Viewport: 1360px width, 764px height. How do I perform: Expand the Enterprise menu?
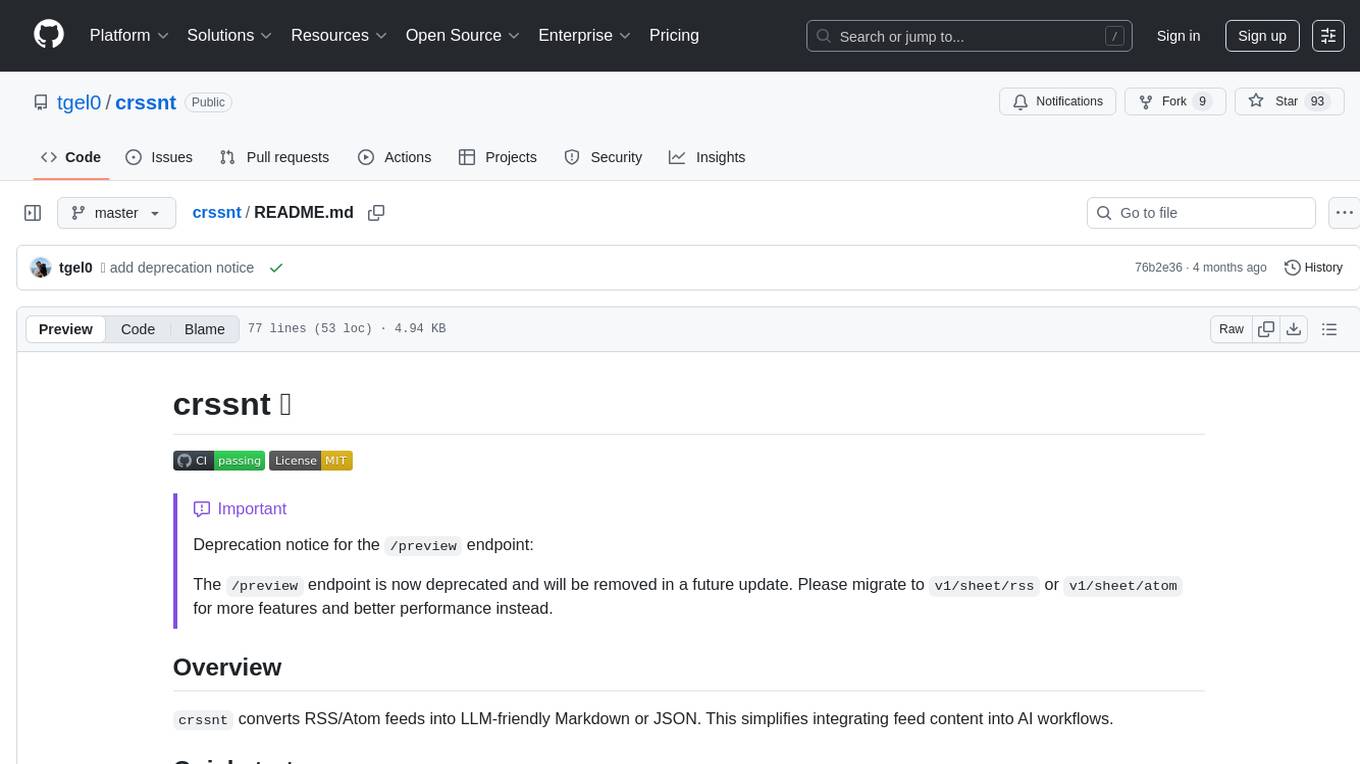tap(584, 35)
